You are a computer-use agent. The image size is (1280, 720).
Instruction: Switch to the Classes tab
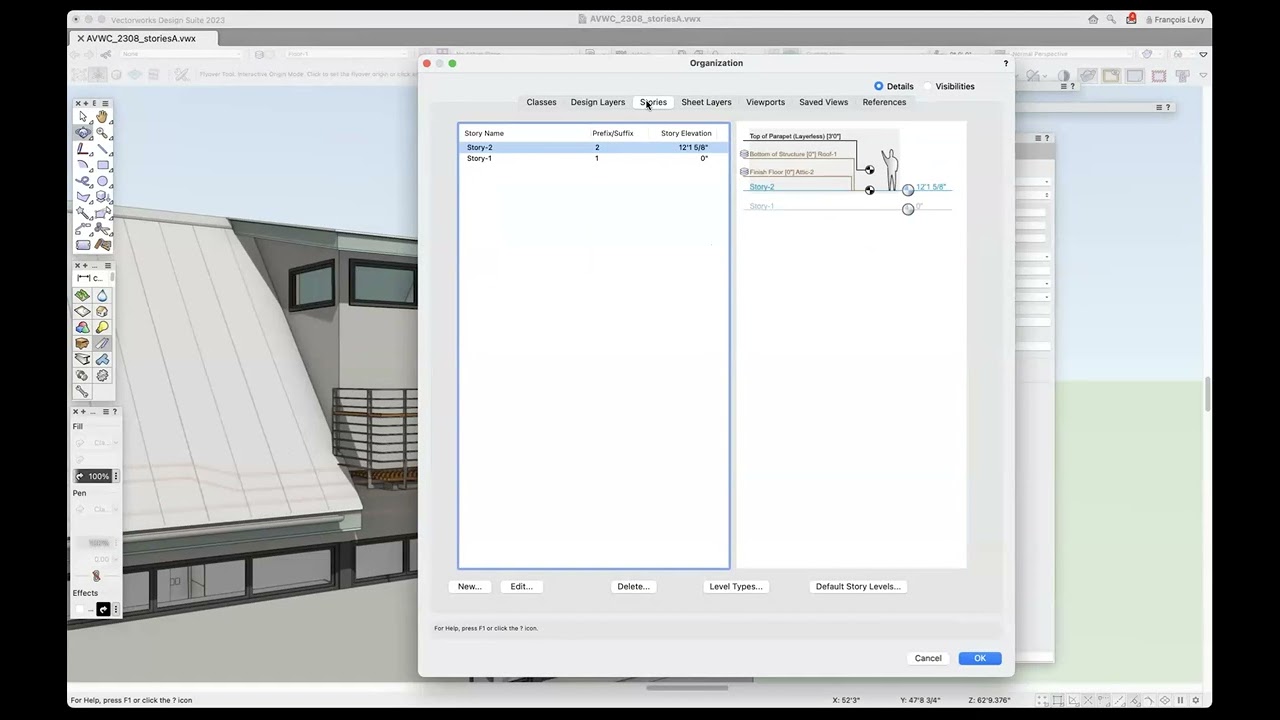(x=541, y=102)
